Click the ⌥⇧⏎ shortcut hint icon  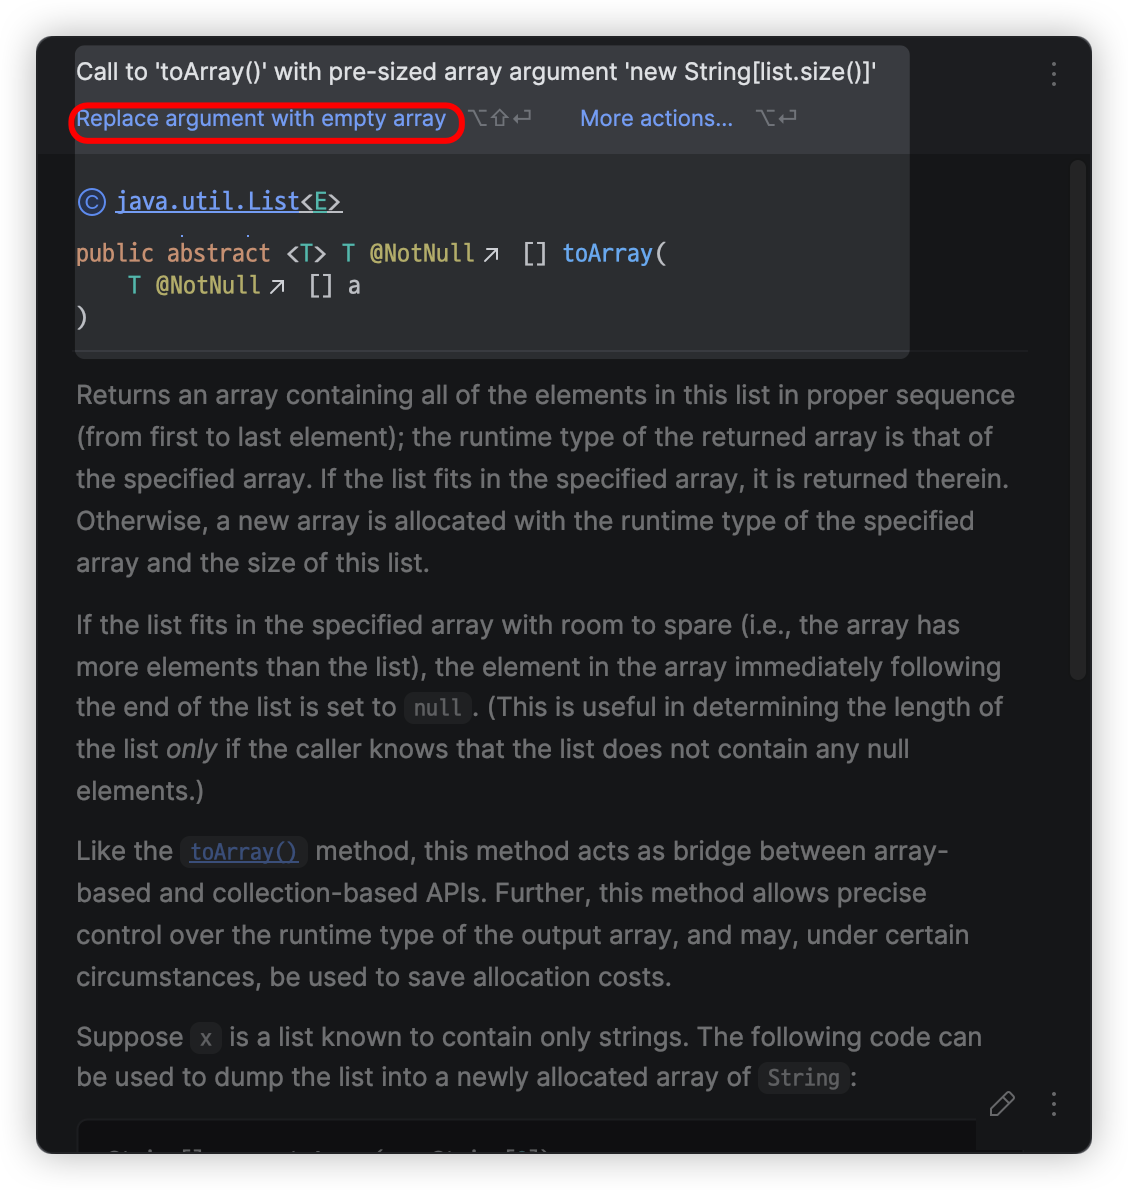tap(502, 118)
